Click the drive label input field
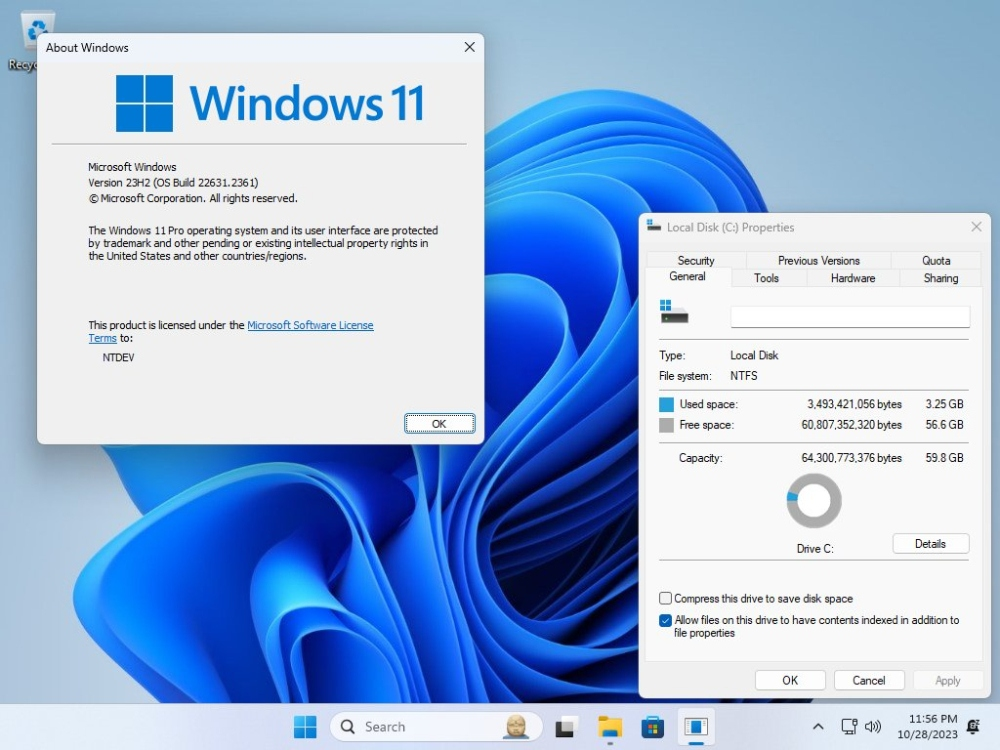Screen dimensions: 1000x750 tap(849, 316)
